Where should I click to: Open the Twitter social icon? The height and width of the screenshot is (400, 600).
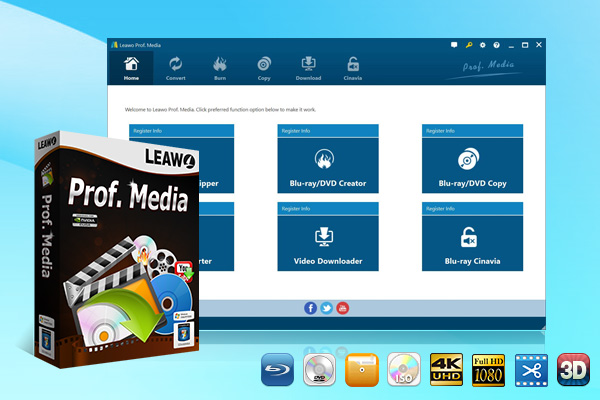tap(326, 308)
